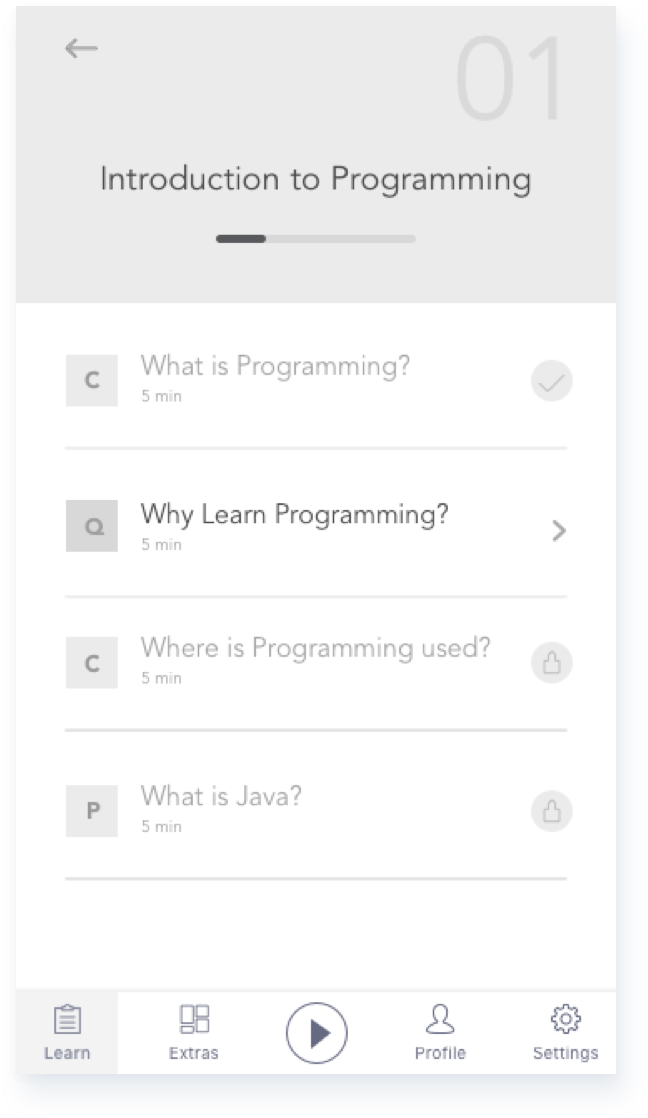Click the course progress bar

(x=316, y=239)
